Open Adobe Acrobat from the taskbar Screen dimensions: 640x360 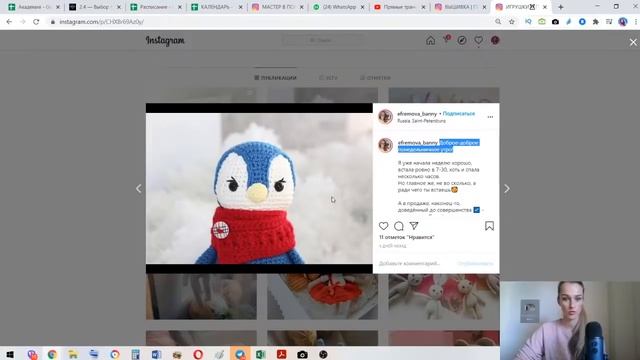coord(281,354)
